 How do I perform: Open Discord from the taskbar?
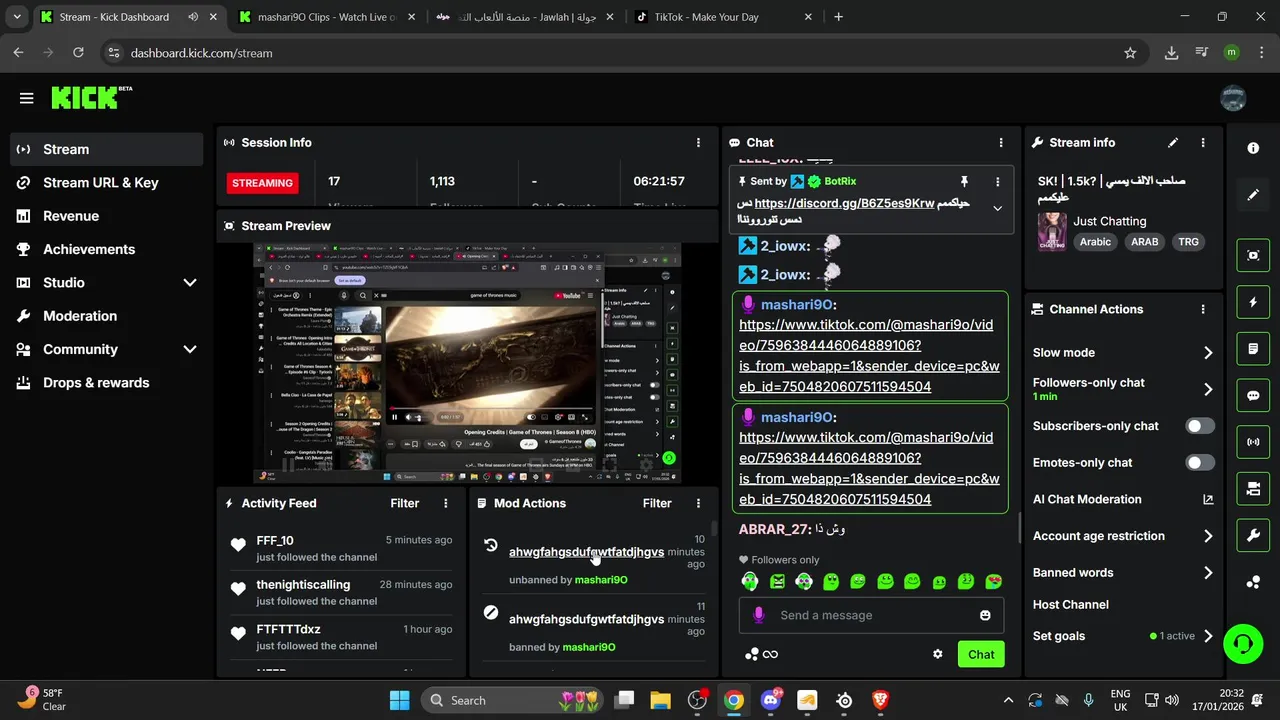771,700
